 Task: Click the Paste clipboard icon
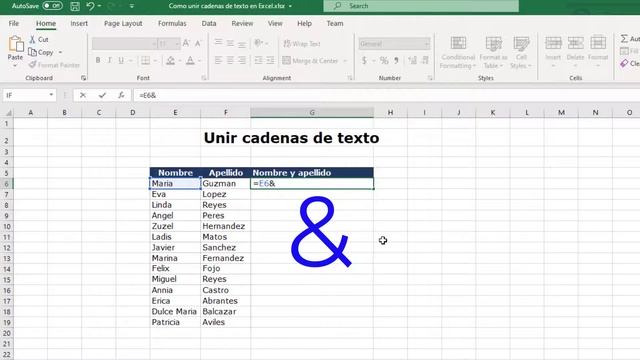16,44
